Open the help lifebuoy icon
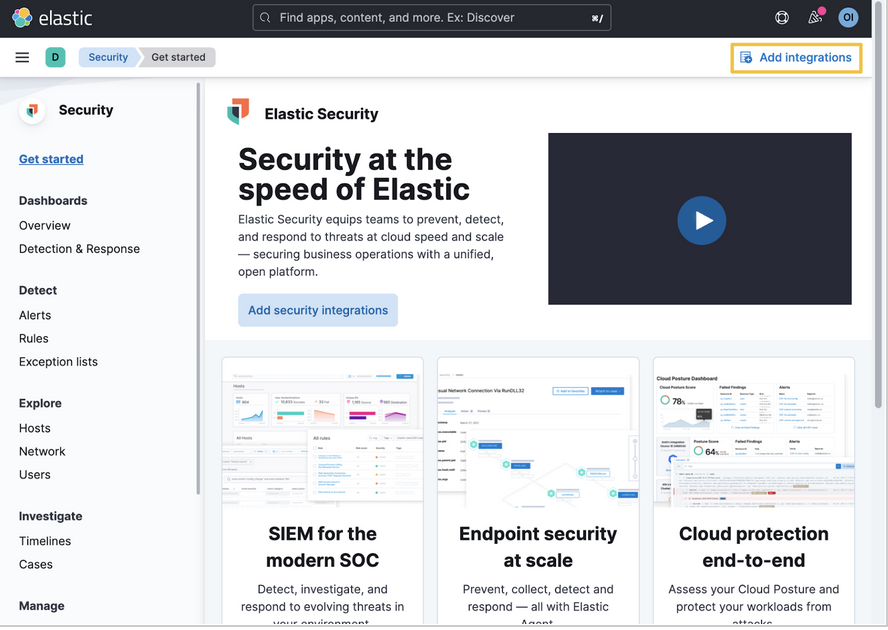The width and height of the screenshot is (888, 630). pos(781,17)
